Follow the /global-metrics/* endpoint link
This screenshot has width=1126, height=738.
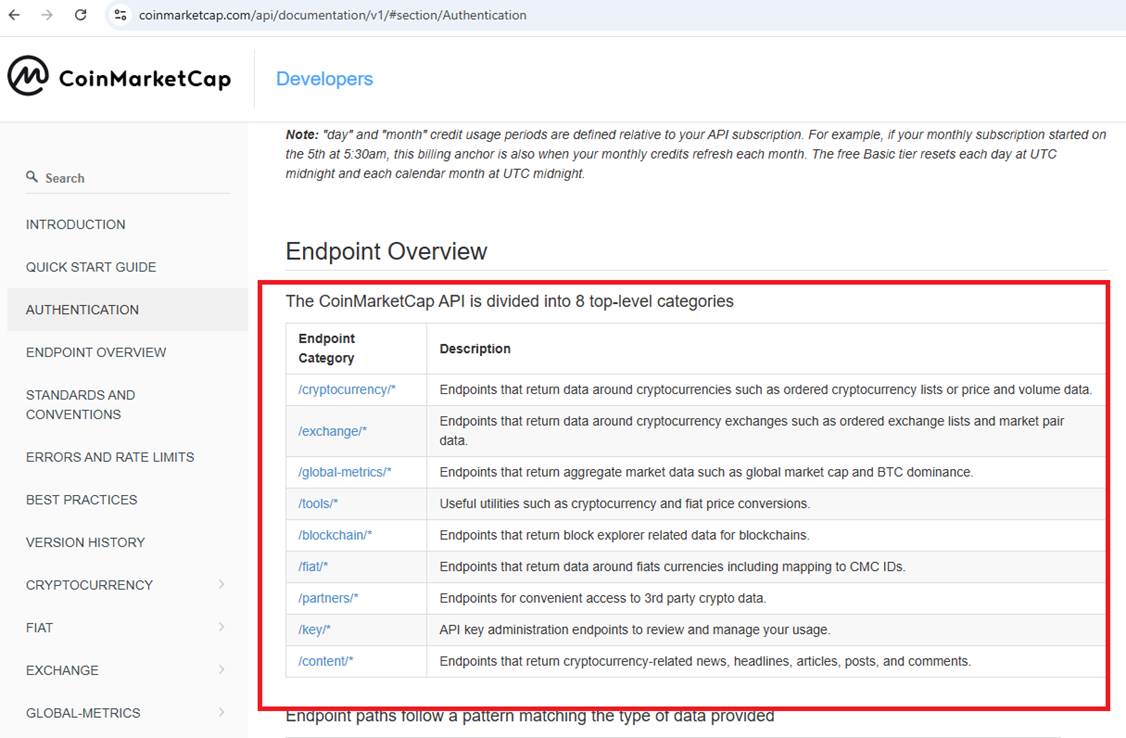coord(345,472)
